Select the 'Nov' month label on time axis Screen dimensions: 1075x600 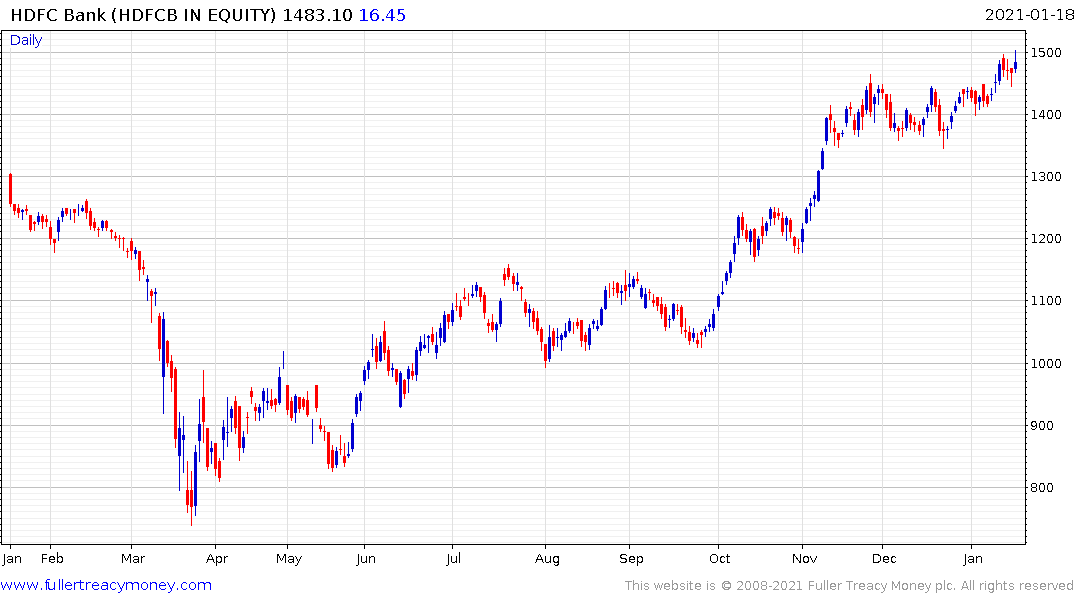click(804, 559)
